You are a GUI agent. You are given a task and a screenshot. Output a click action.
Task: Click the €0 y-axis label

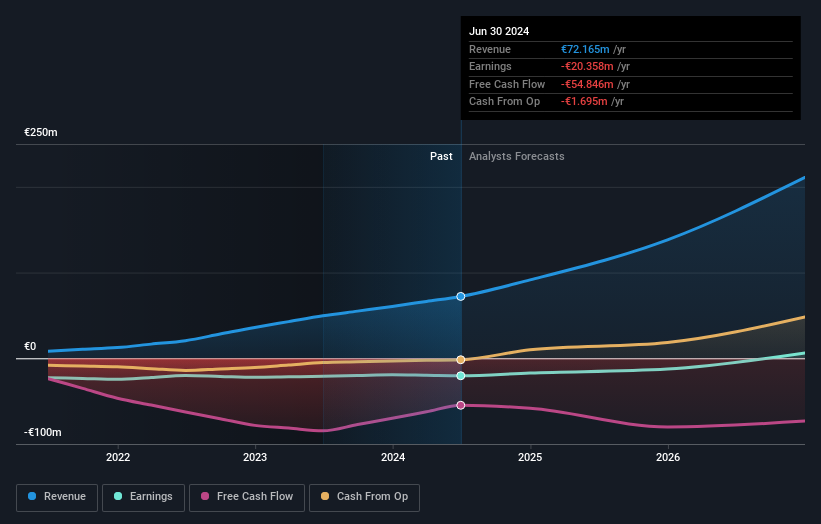click(x=30, y=346)
